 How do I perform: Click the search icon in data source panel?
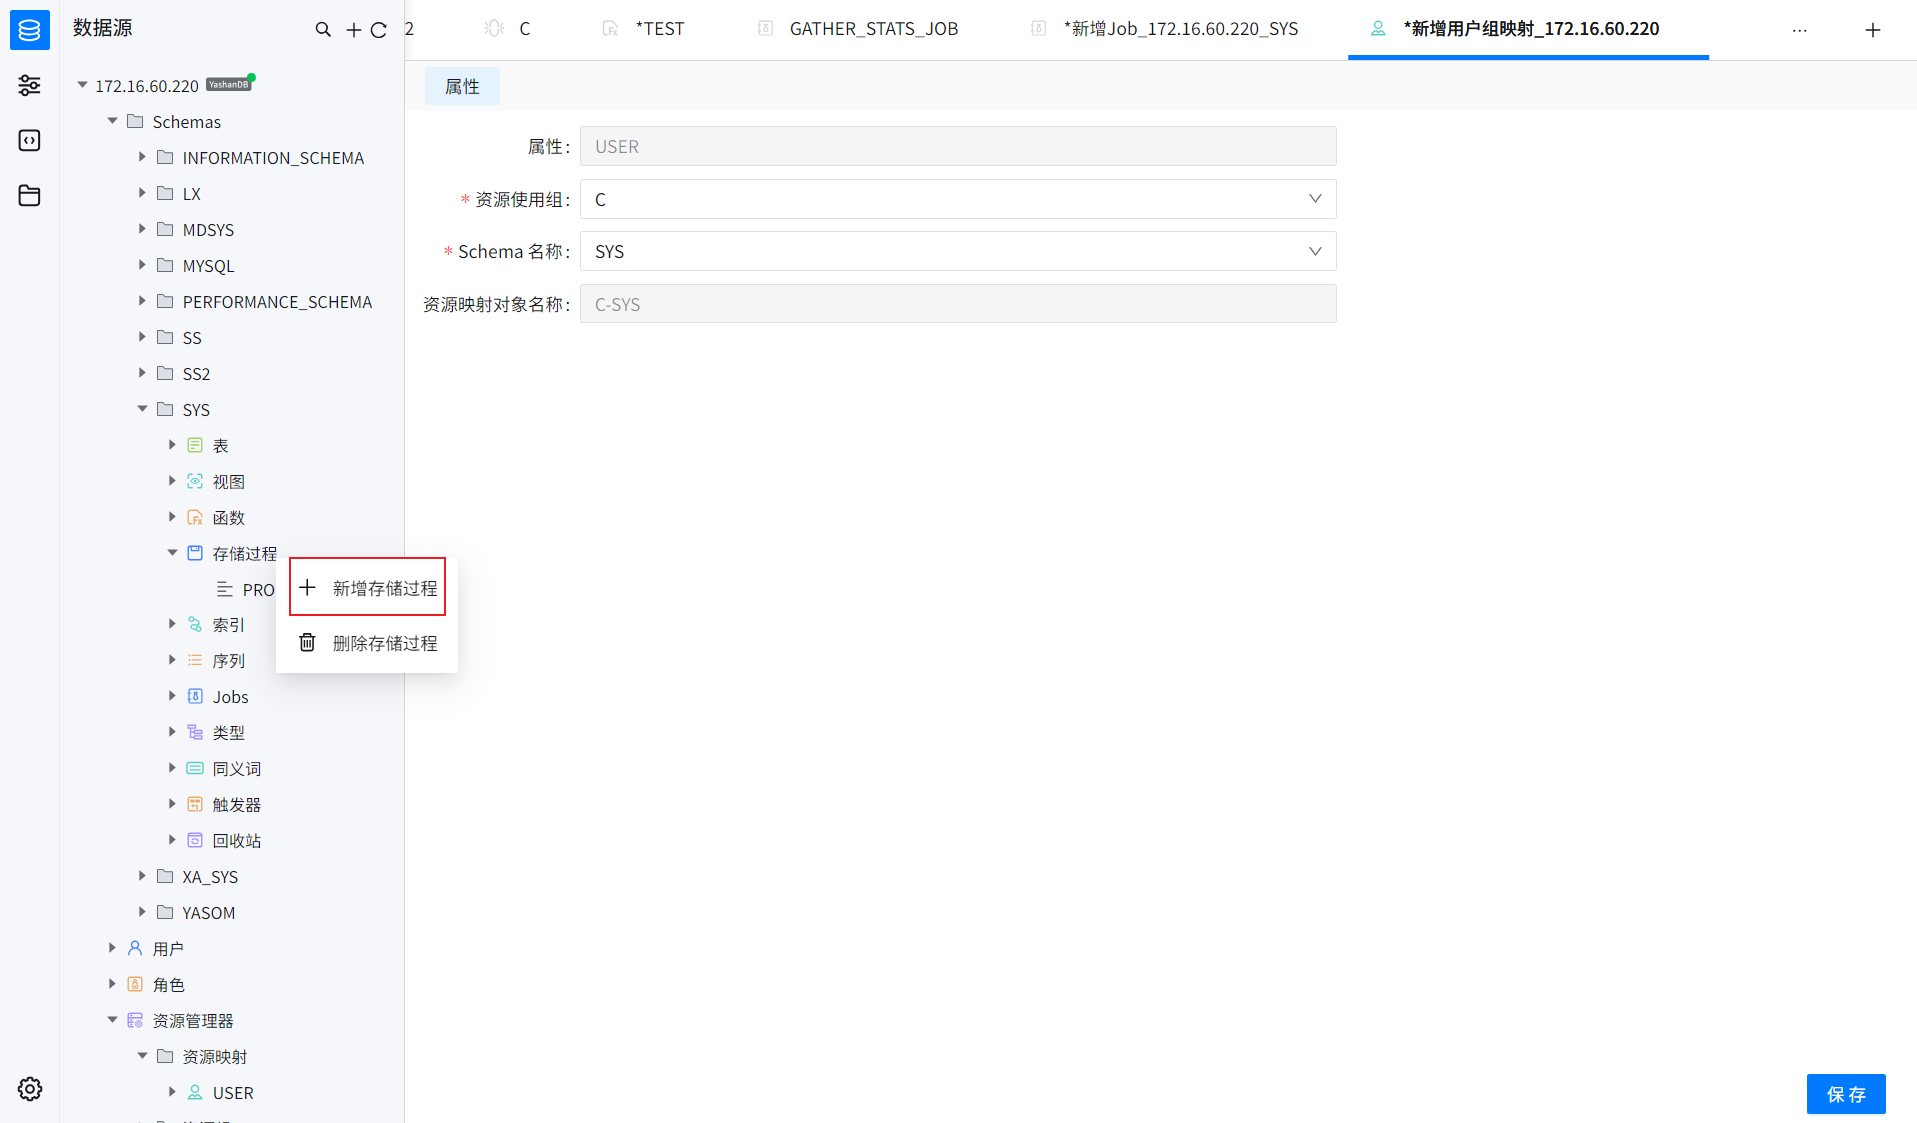coord(323,30)
